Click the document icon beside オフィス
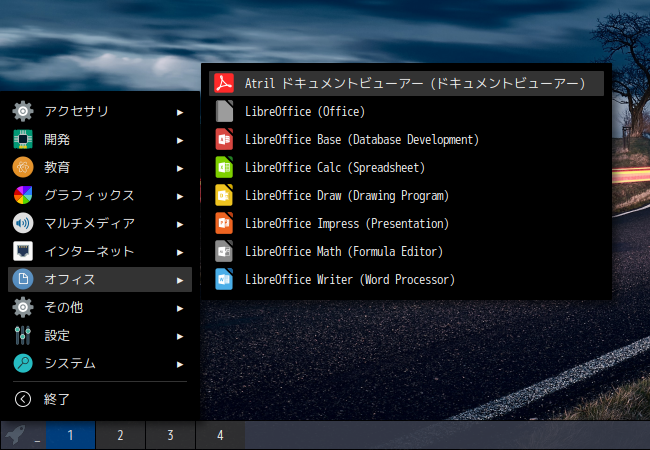This screenshot has height=450, width=650. tap(23, 279)
